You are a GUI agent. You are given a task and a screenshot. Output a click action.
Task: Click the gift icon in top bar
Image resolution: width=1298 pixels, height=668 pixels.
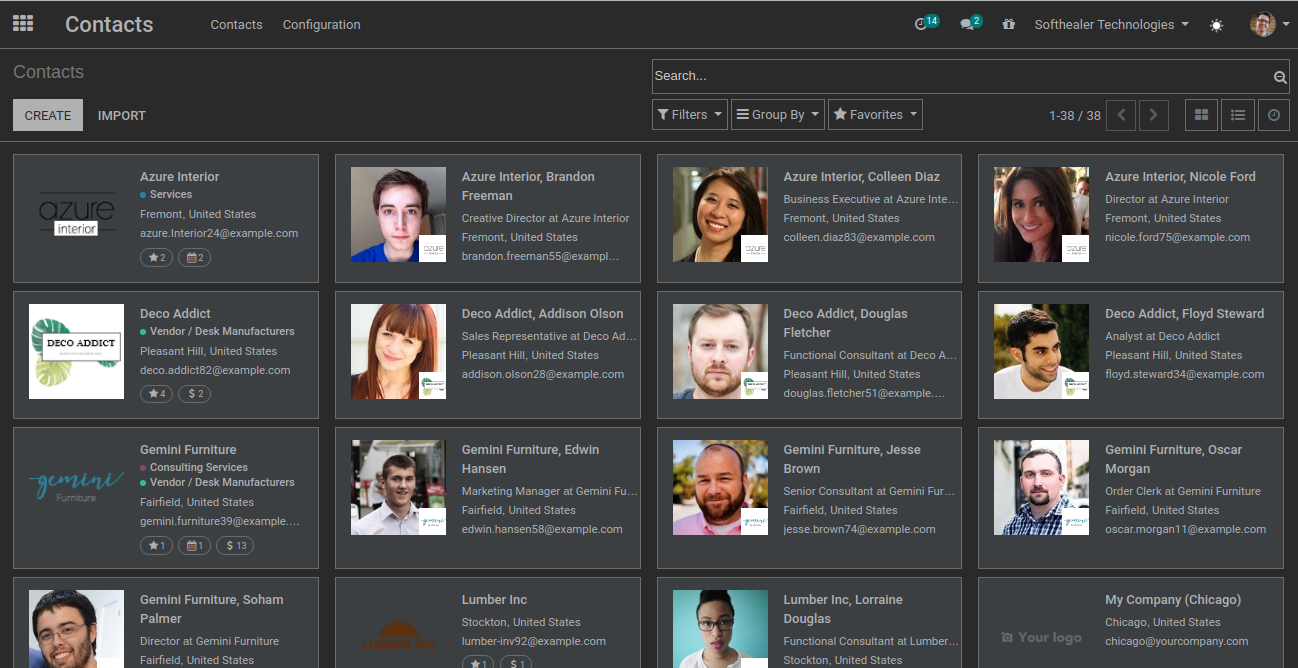tap(1008, 24)
